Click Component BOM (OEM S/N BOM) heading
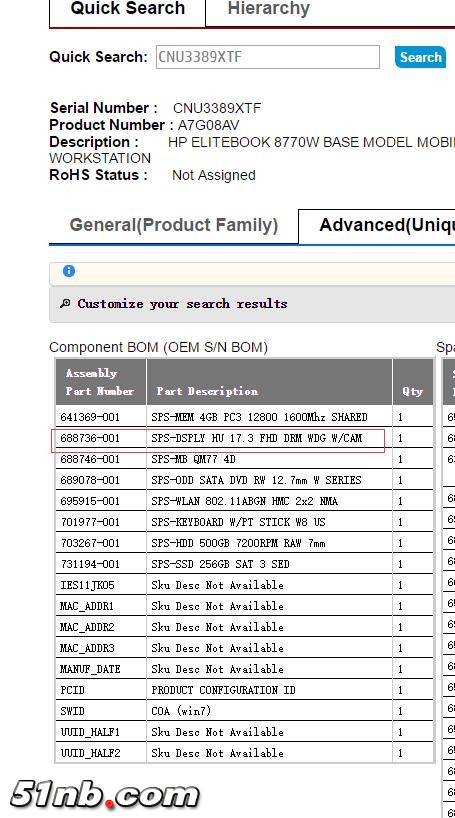This screenshot has height=818, width=455. pyautogui.click(x=158, y=347)
